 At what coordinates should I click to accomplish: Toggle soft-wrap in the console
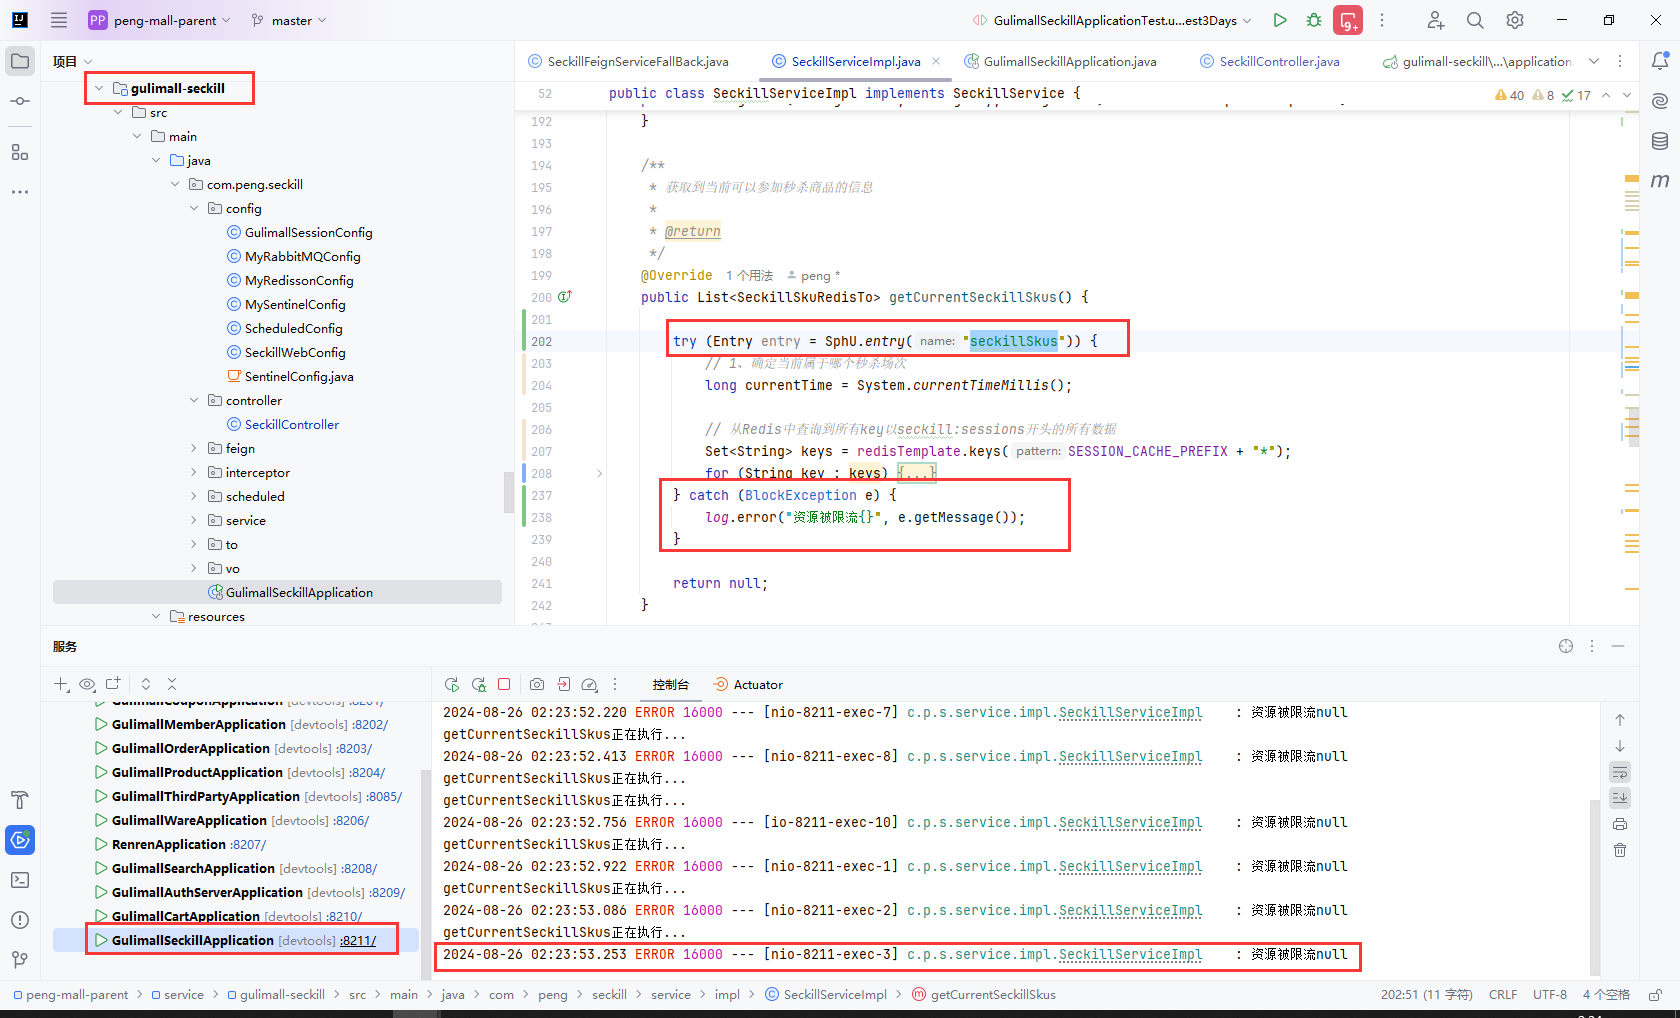pyautogui.click(x=1620, y=772)
